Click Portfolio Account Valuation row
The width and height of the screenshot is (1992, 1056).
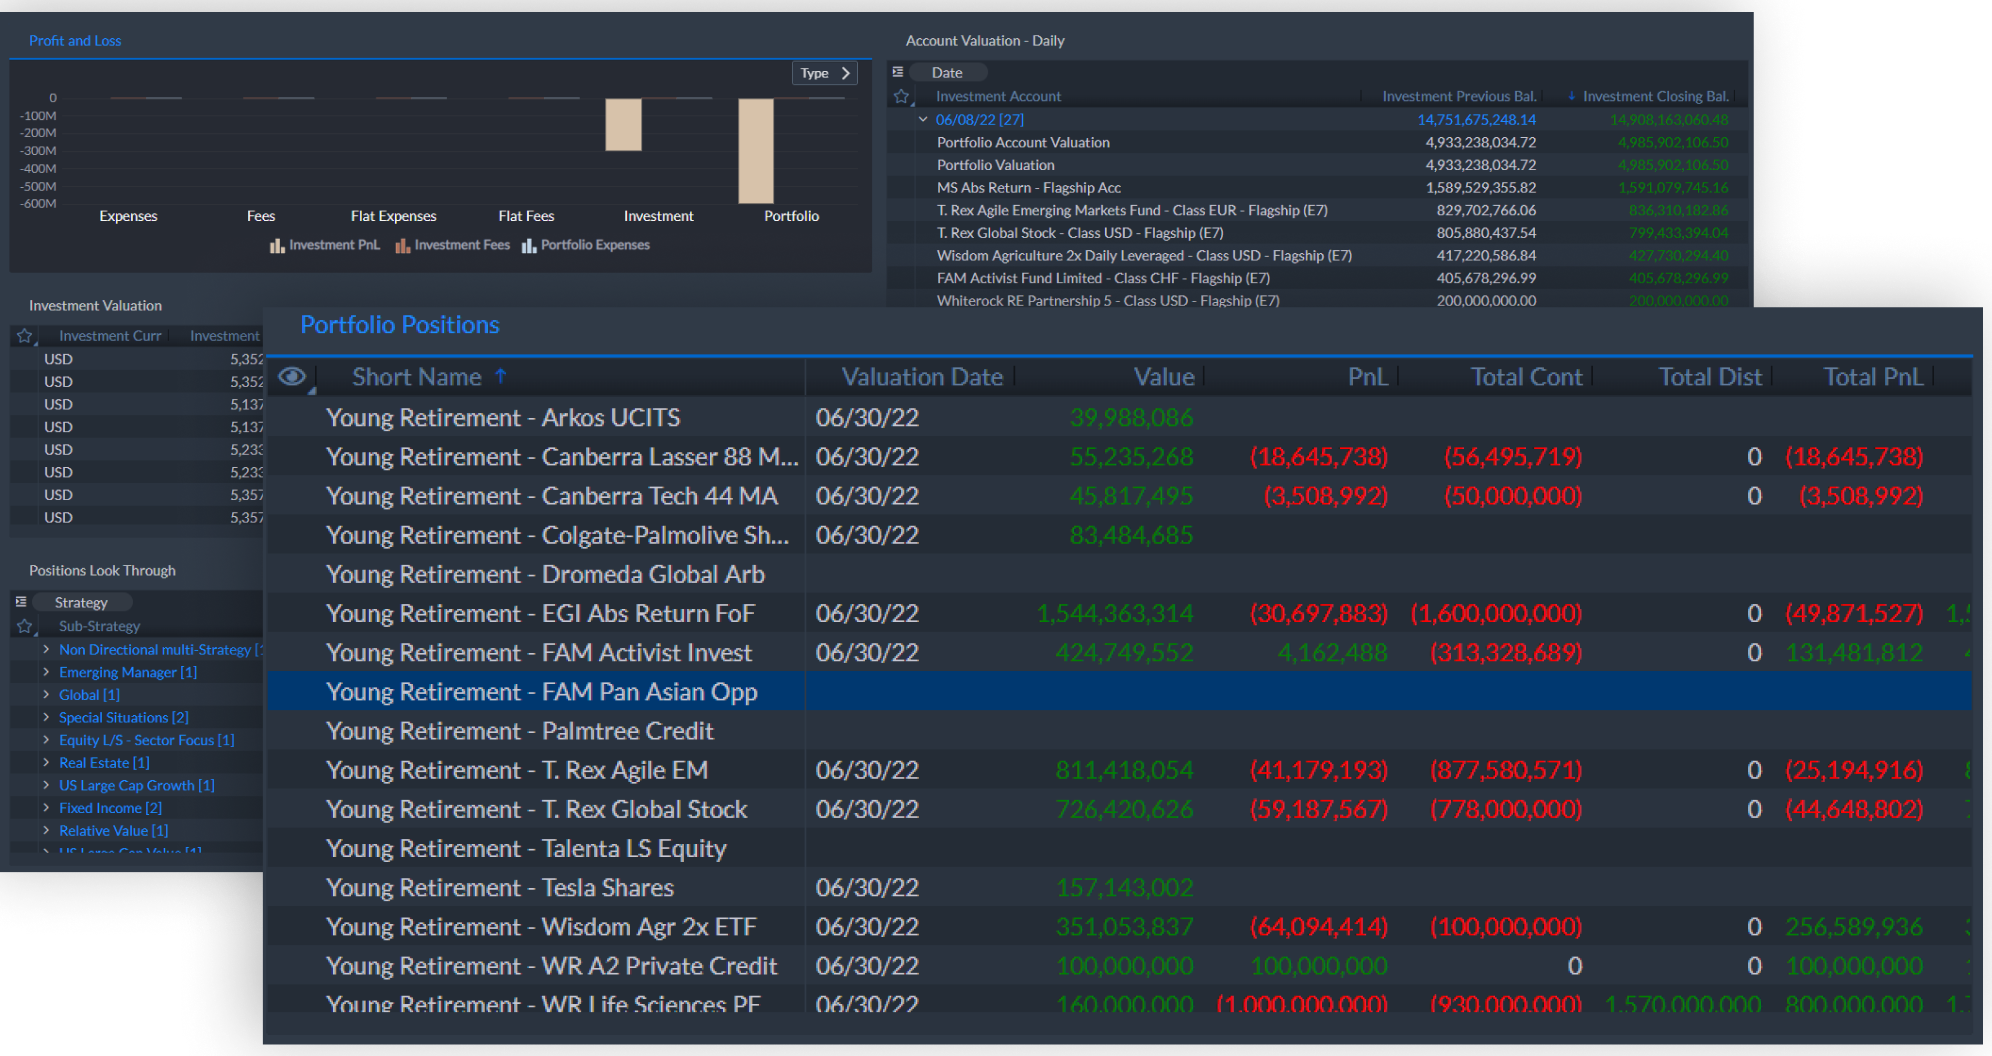point(1318,142)
